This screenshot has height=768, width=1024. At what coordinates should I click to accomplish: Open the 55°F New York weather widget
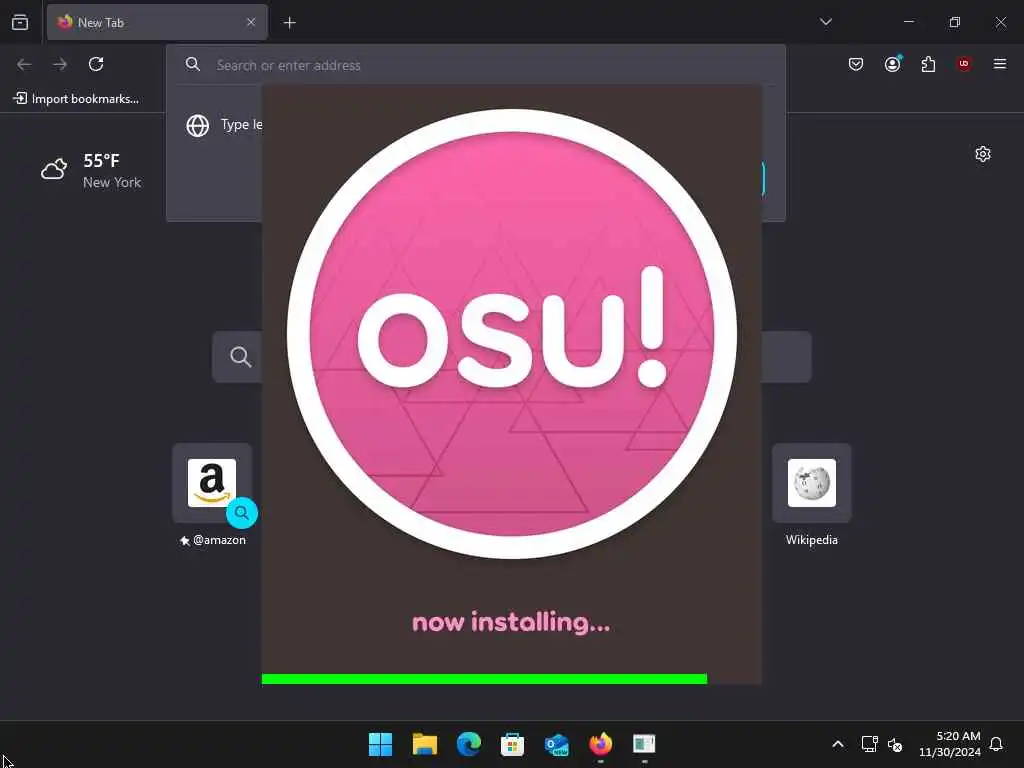(x=91, y=170)
